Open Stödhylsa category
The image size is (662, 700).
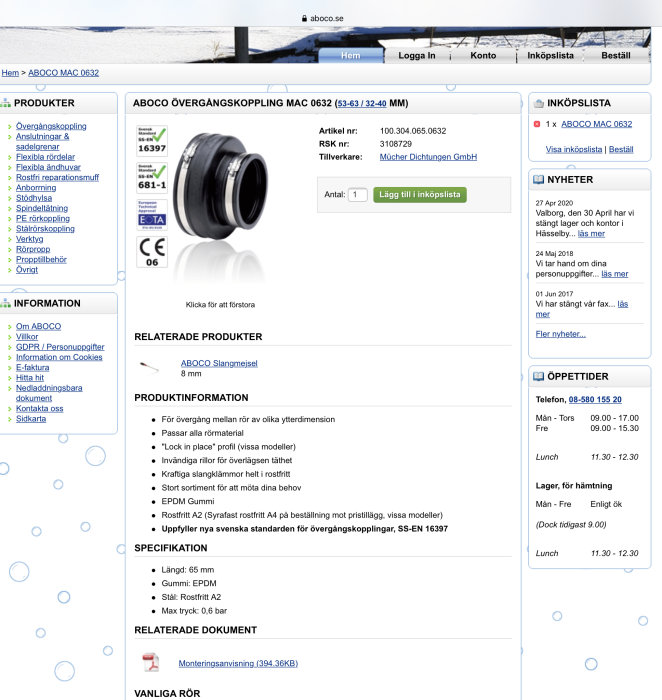pos(34,198)
